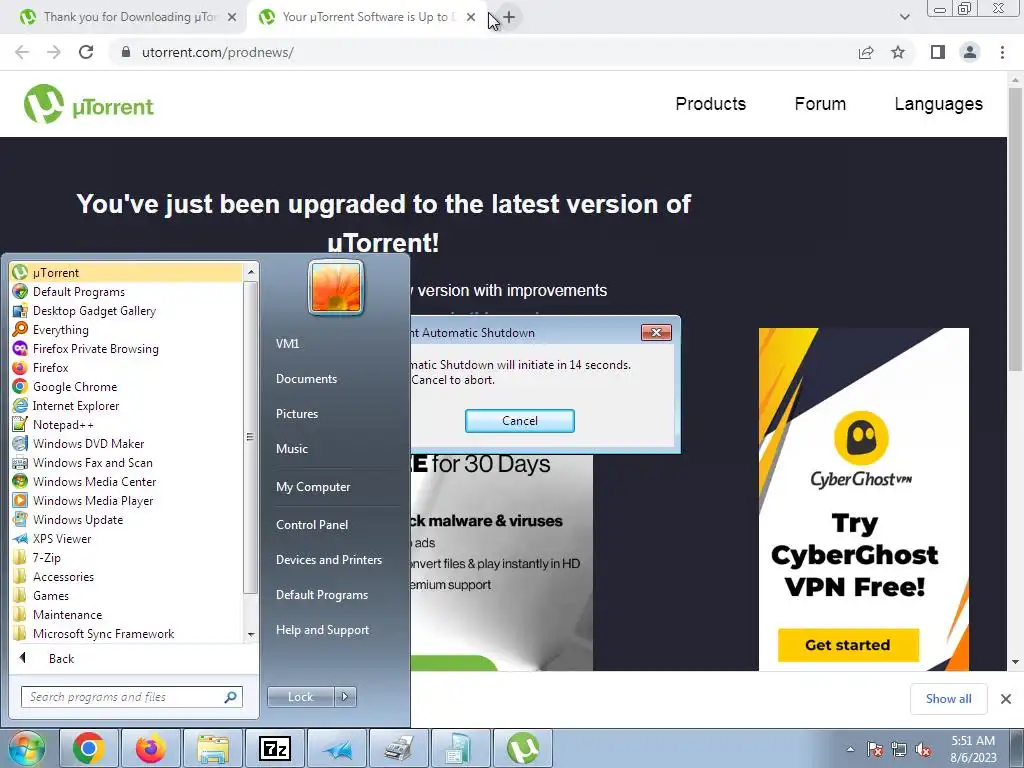Bookmark this page with the star icon
The height and width of the screenshot is (768, 1024).
point(898,52)
